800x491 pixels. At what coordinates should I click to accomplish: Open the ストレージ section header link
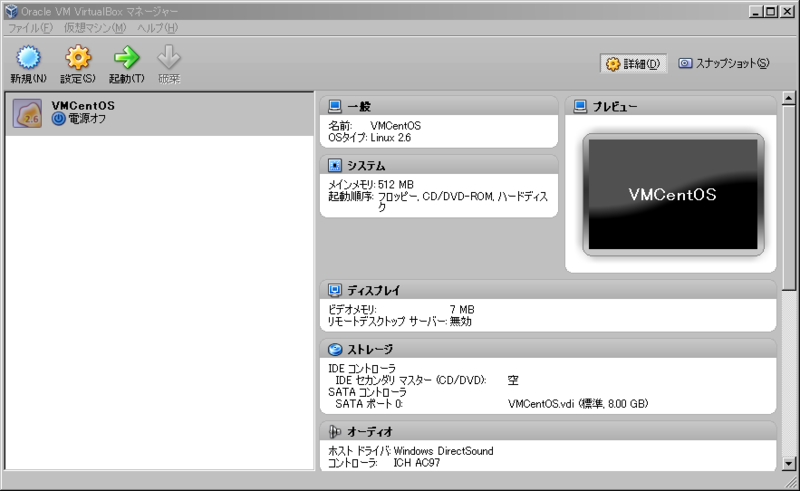pos(370,350)
